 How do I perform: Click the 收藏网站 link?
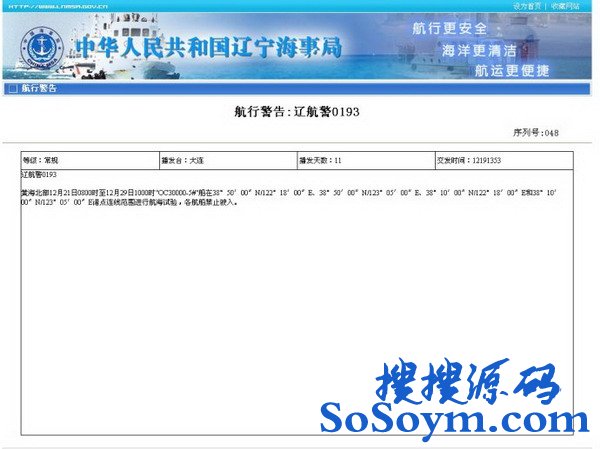coord(565,5)
